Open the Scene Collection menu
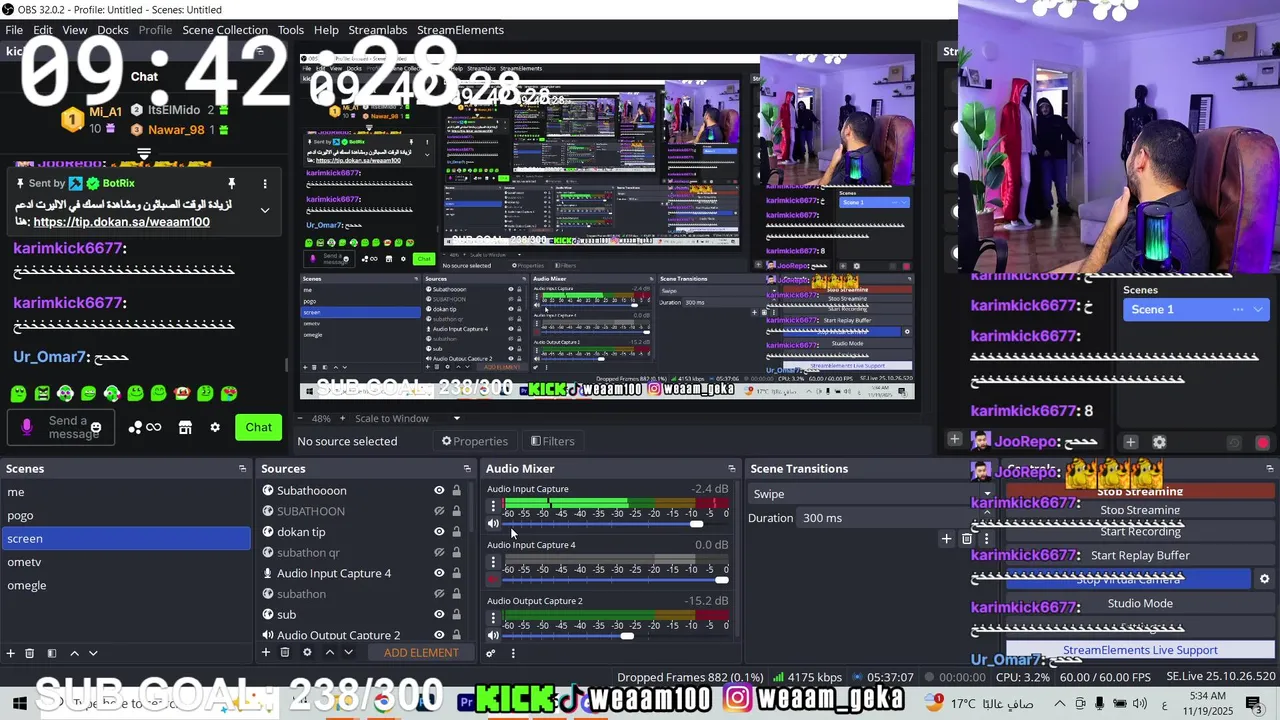Screen dimensions: 1280x720 pyautogui.click(x=225, y=30)
